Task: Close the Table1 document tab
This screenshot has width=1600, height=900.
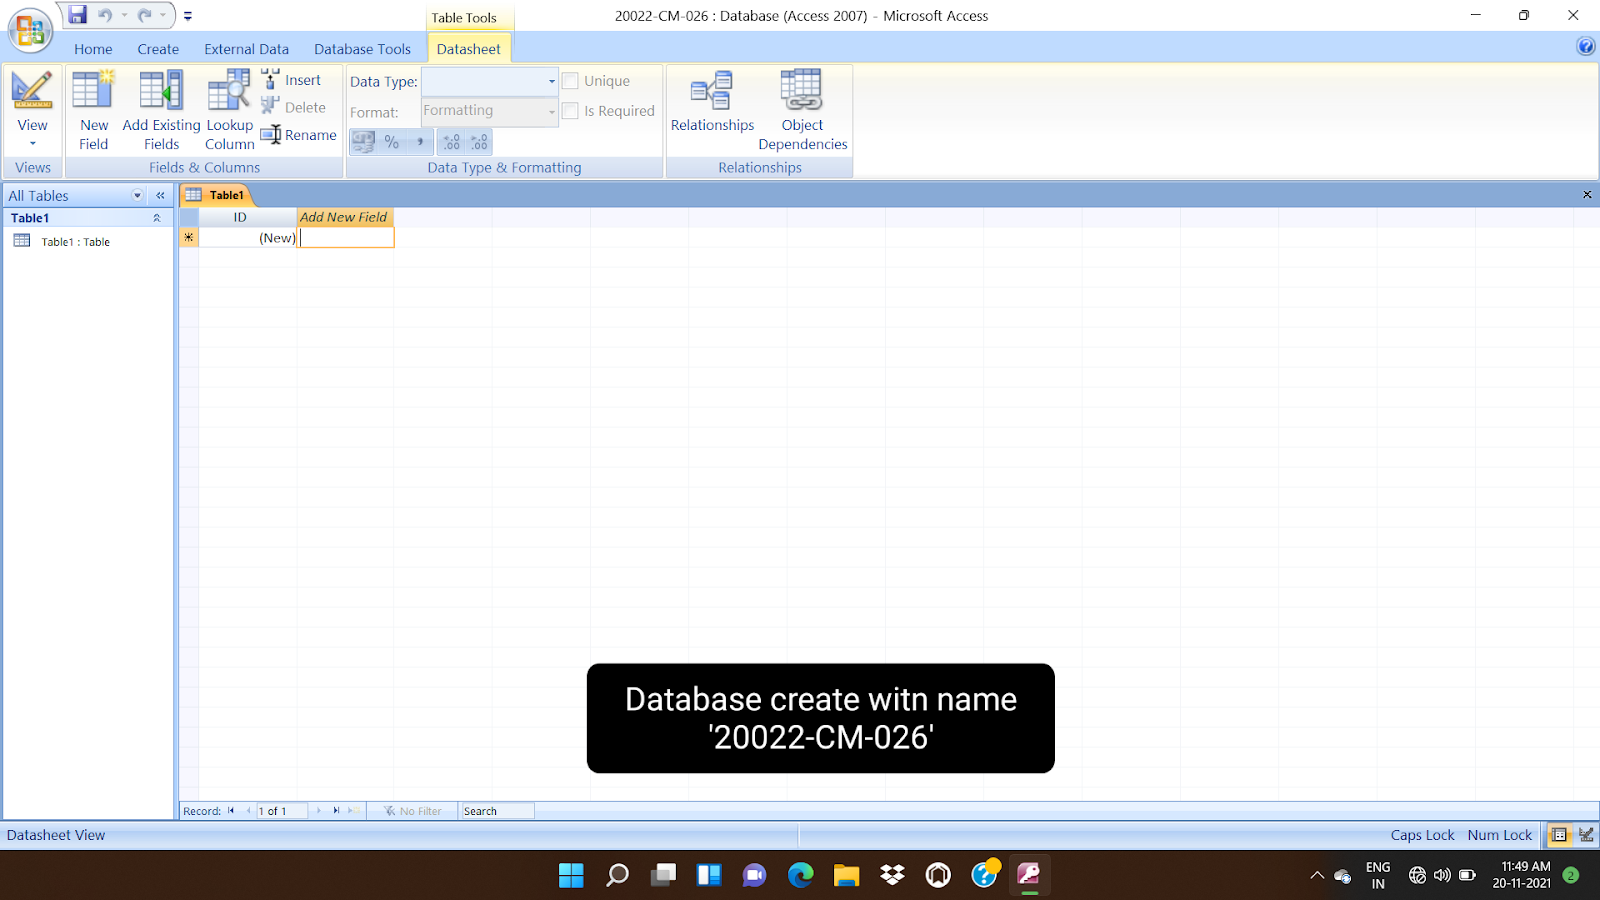Action: pos(1587,195)
